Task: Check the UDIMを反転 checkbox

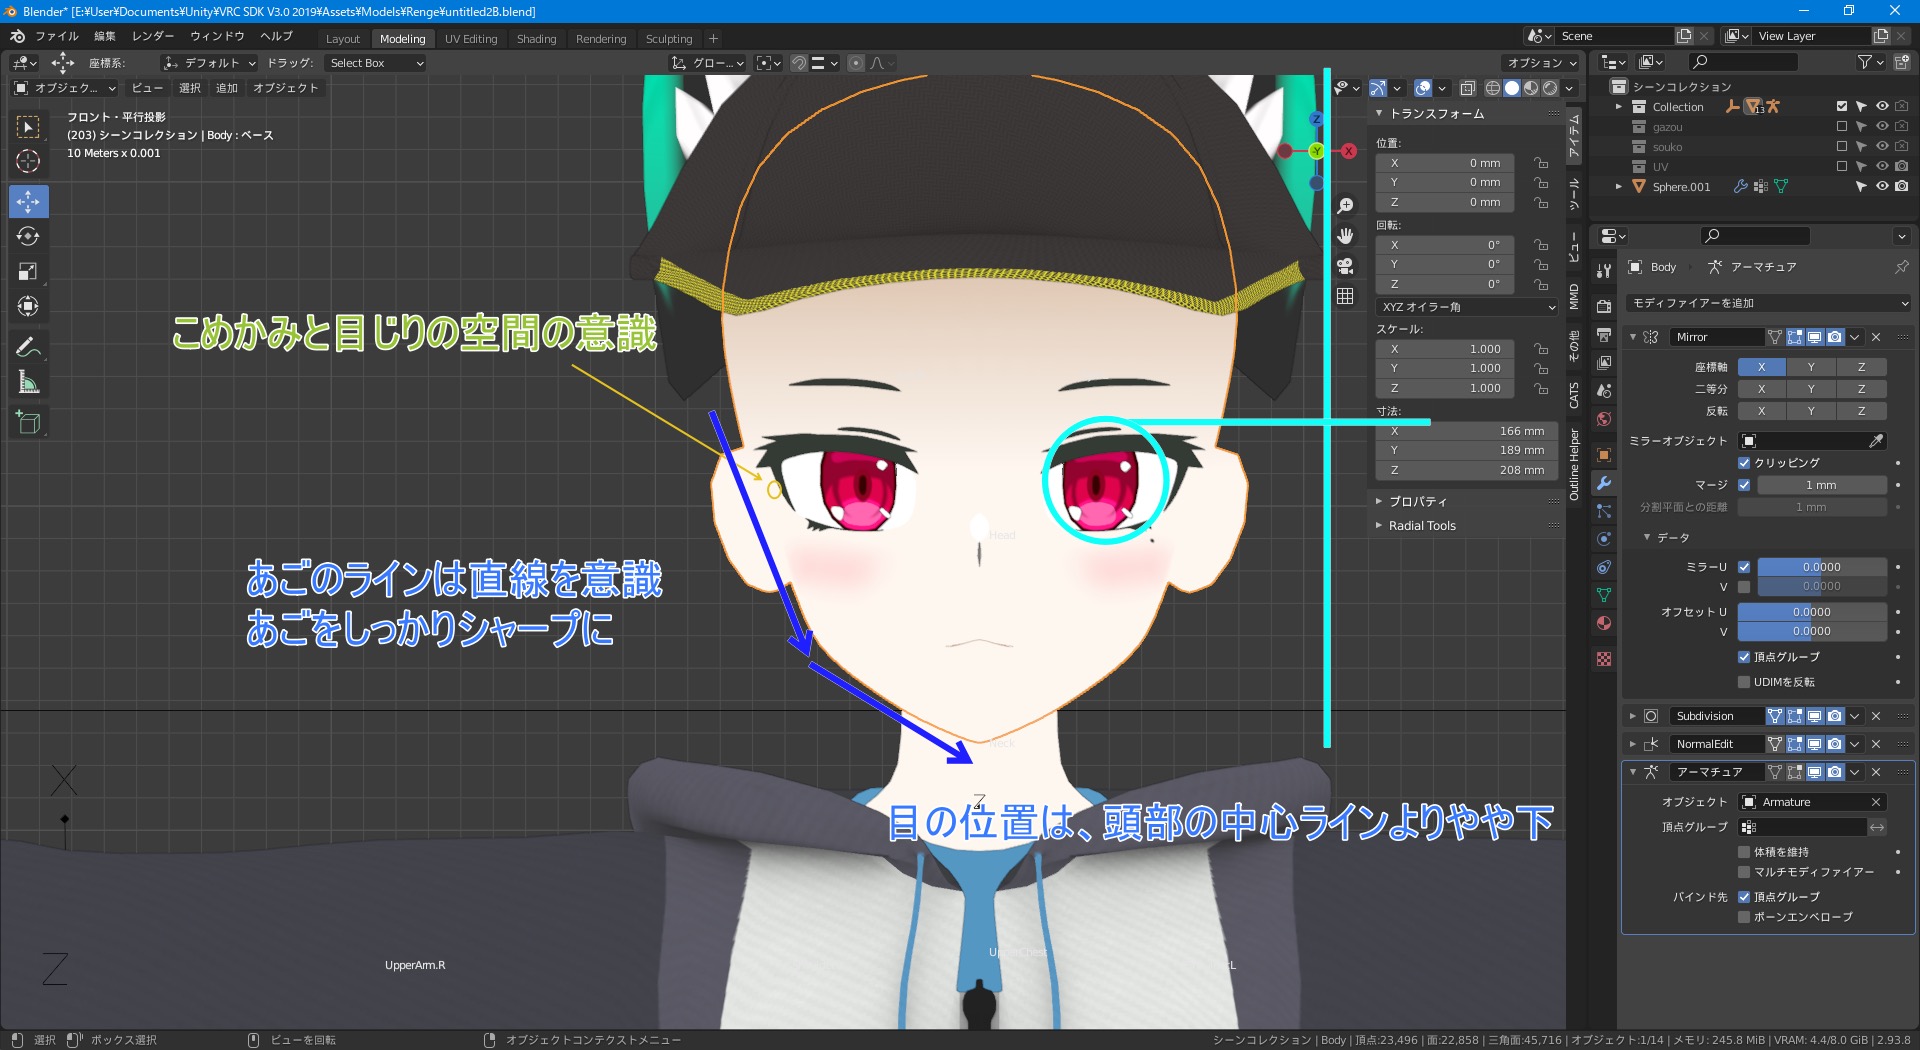Action: pyautogui.click(x=1744, y=682)
